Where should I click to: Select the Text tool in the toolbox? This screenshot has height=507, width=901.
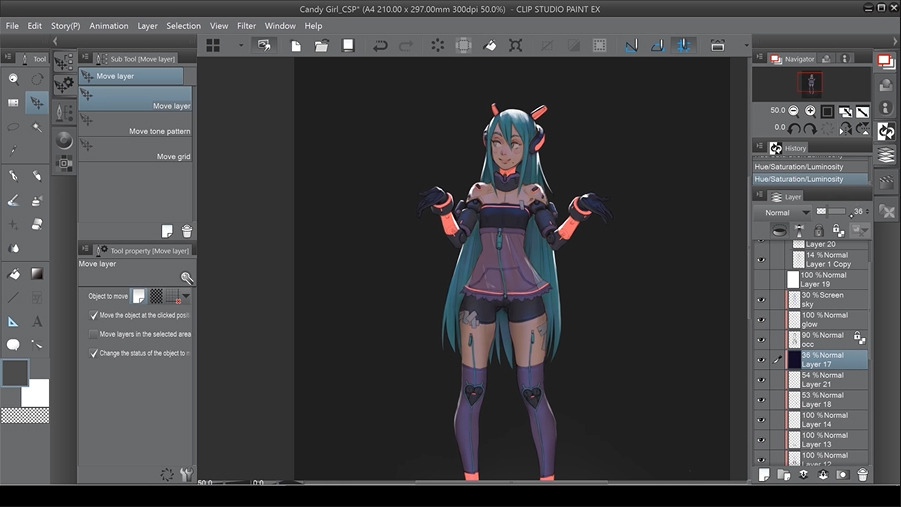pos(37,321)
